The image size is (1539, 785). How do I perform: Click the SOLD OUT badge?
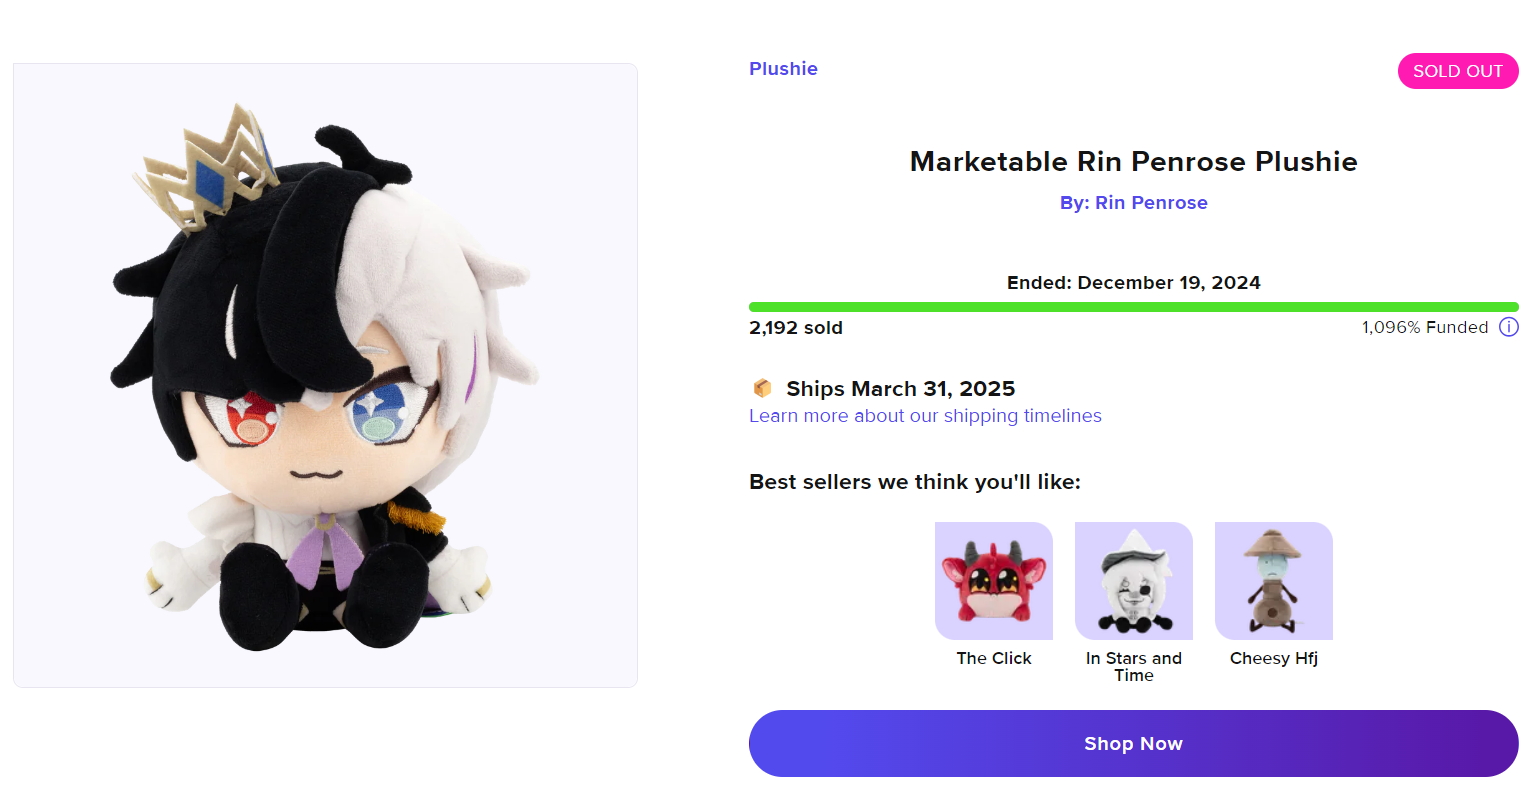click(1457, 71)
